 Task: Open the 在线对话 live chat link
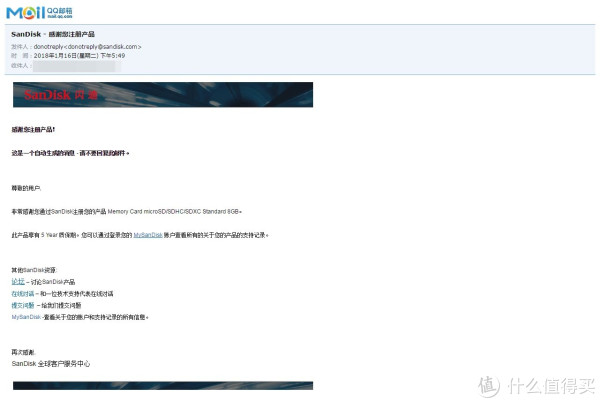pos(24,294)
